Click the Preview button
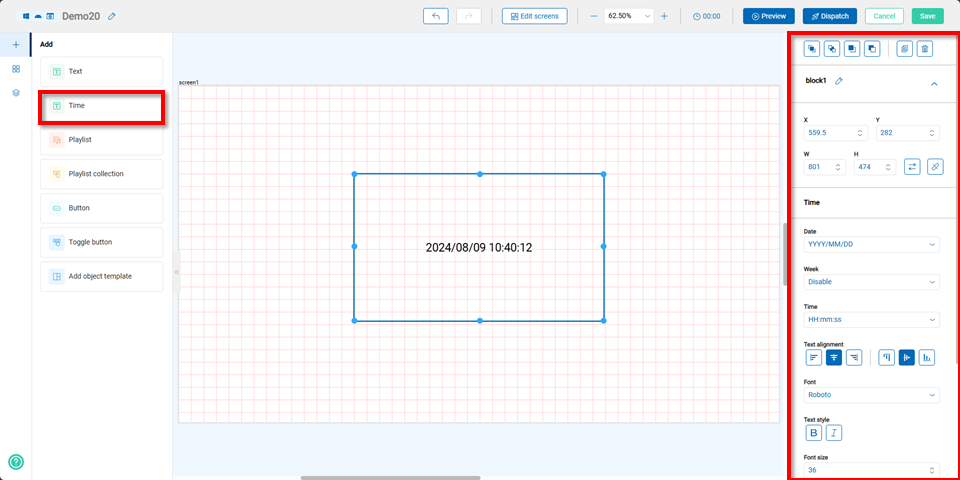This screenshot has width=960, height=480. coord(768,16)
